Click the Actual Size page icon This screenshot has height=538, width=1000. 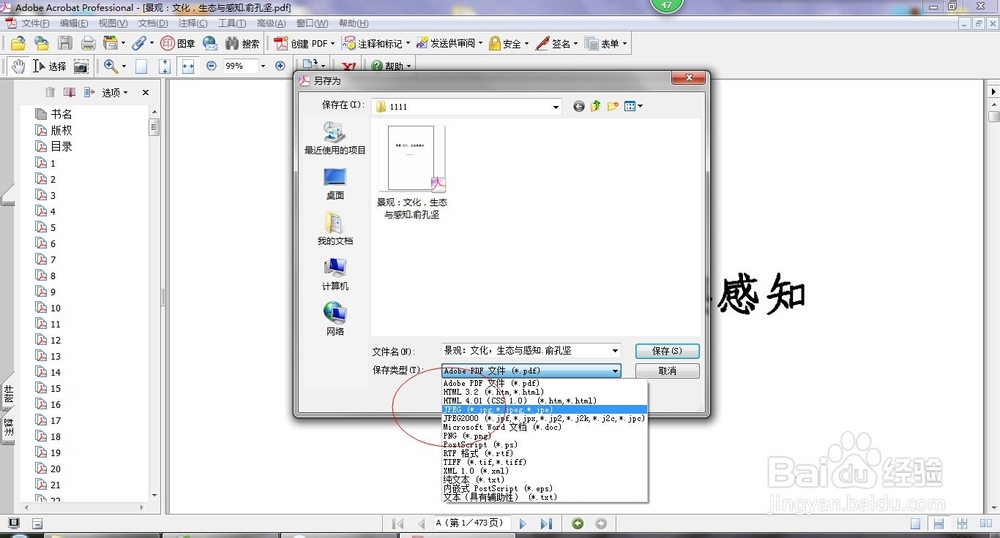click(x=141, y=66)
